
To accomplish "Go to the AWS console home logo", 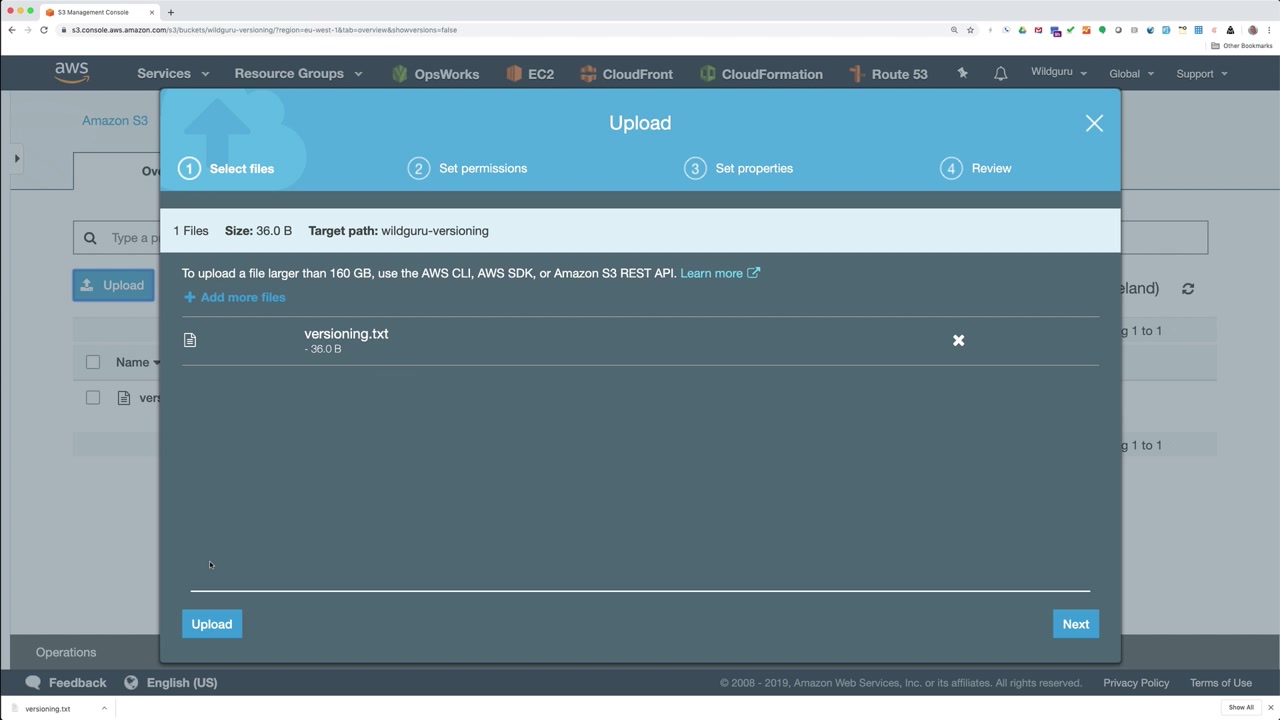I will coord(72,73).
